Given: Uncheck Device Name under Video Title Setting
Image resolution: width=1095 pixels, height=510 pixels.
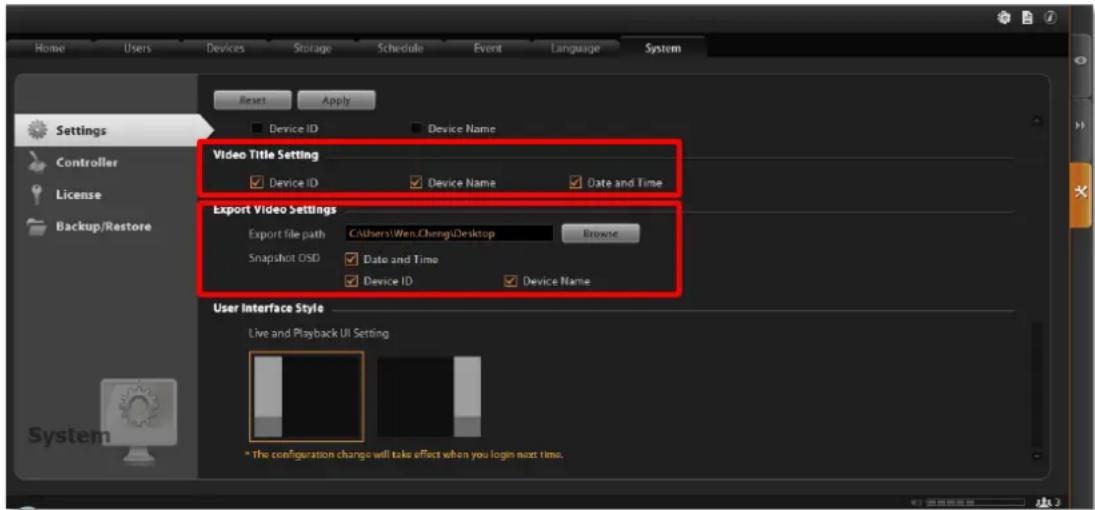Looking at the screenshot, I should pos(416,183).
